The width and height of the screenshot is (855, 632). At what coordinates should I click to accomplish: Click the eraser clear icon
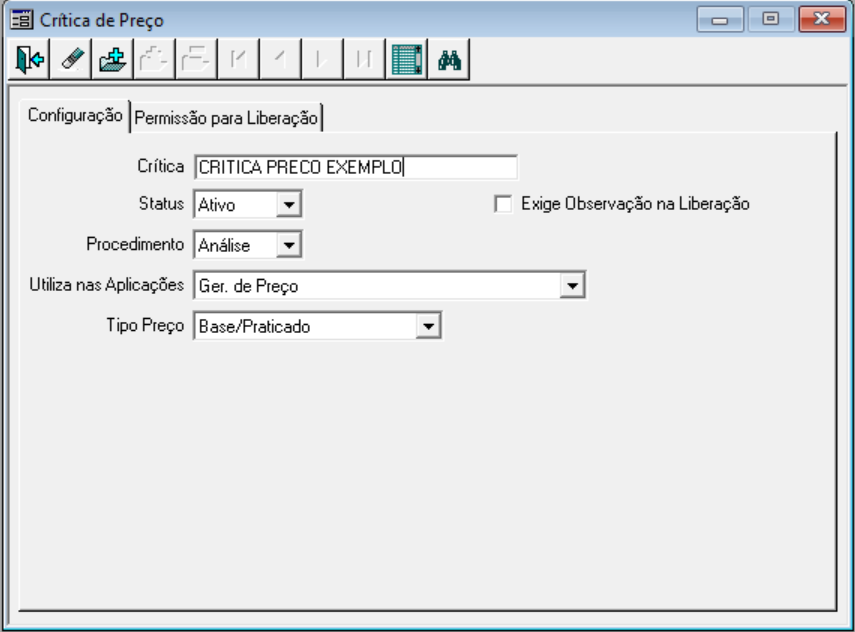(71, 59)
